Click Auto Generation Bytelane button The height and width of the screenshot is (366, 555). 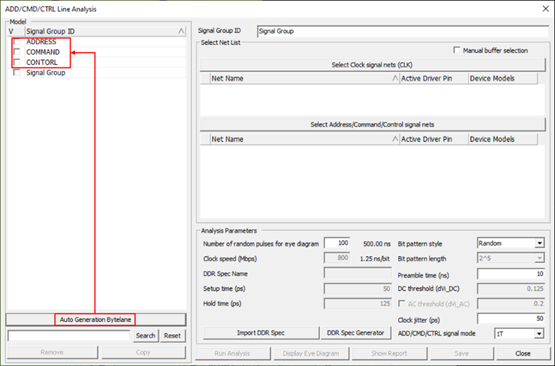click(x=96, y=320)
